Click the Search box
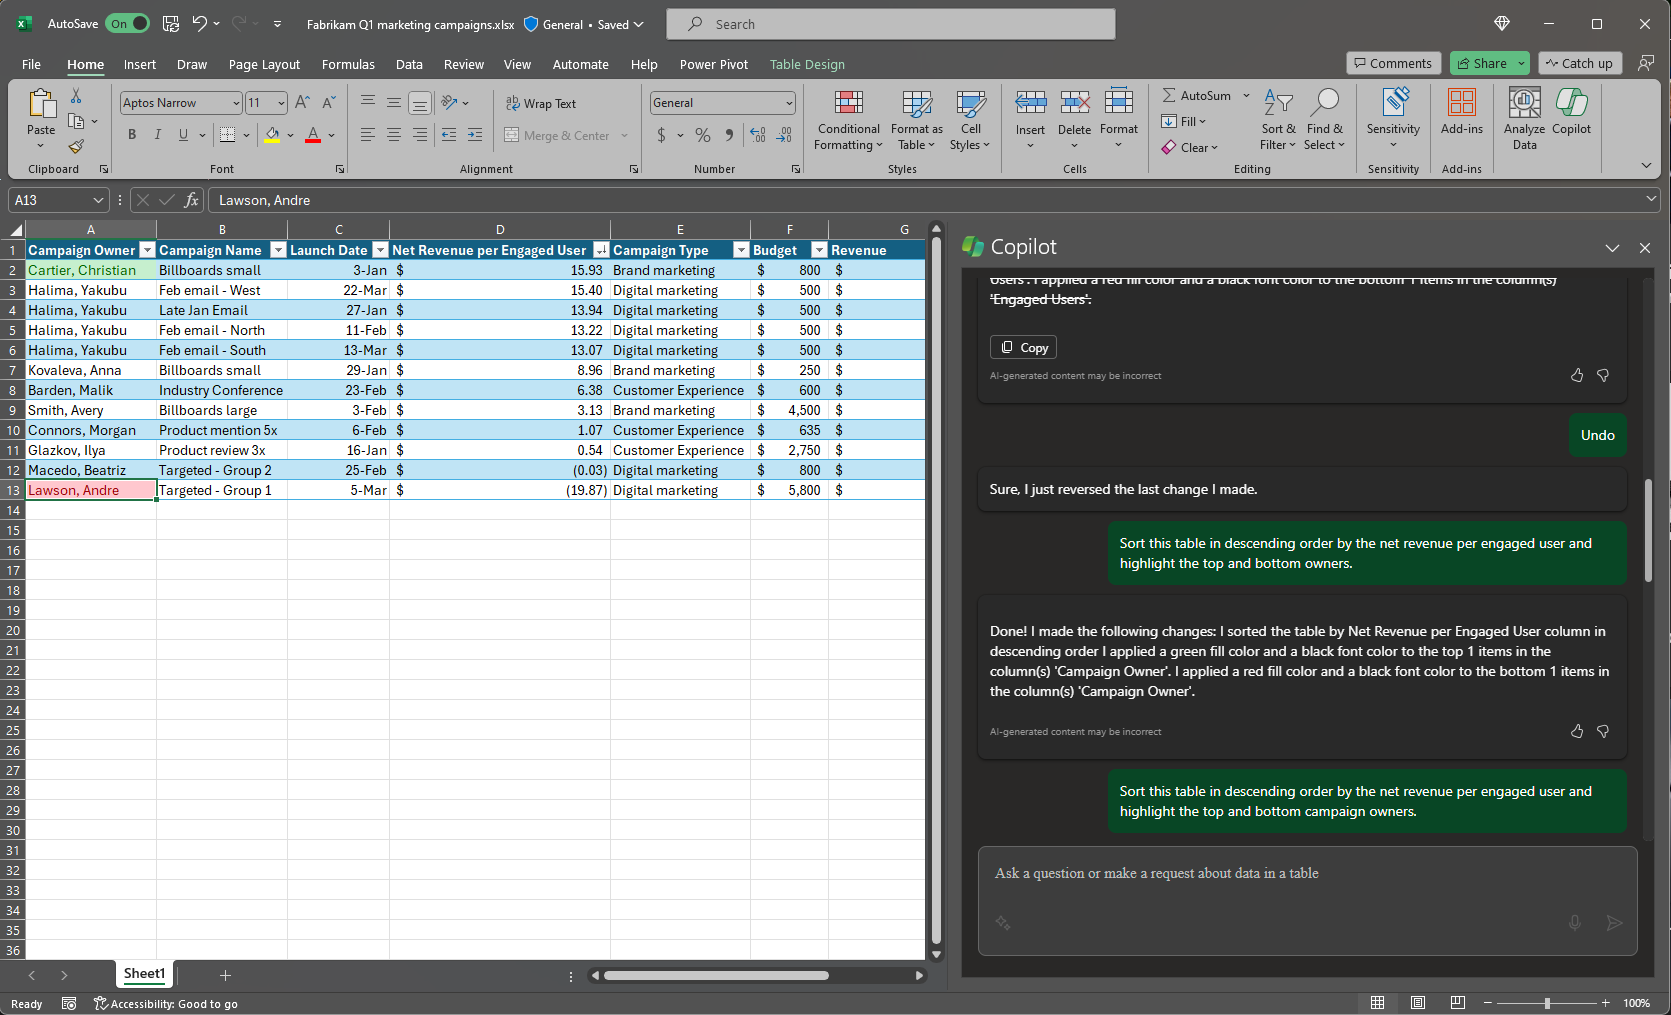The height and width of the screenshot is (1015, 1671). (890, 24)
